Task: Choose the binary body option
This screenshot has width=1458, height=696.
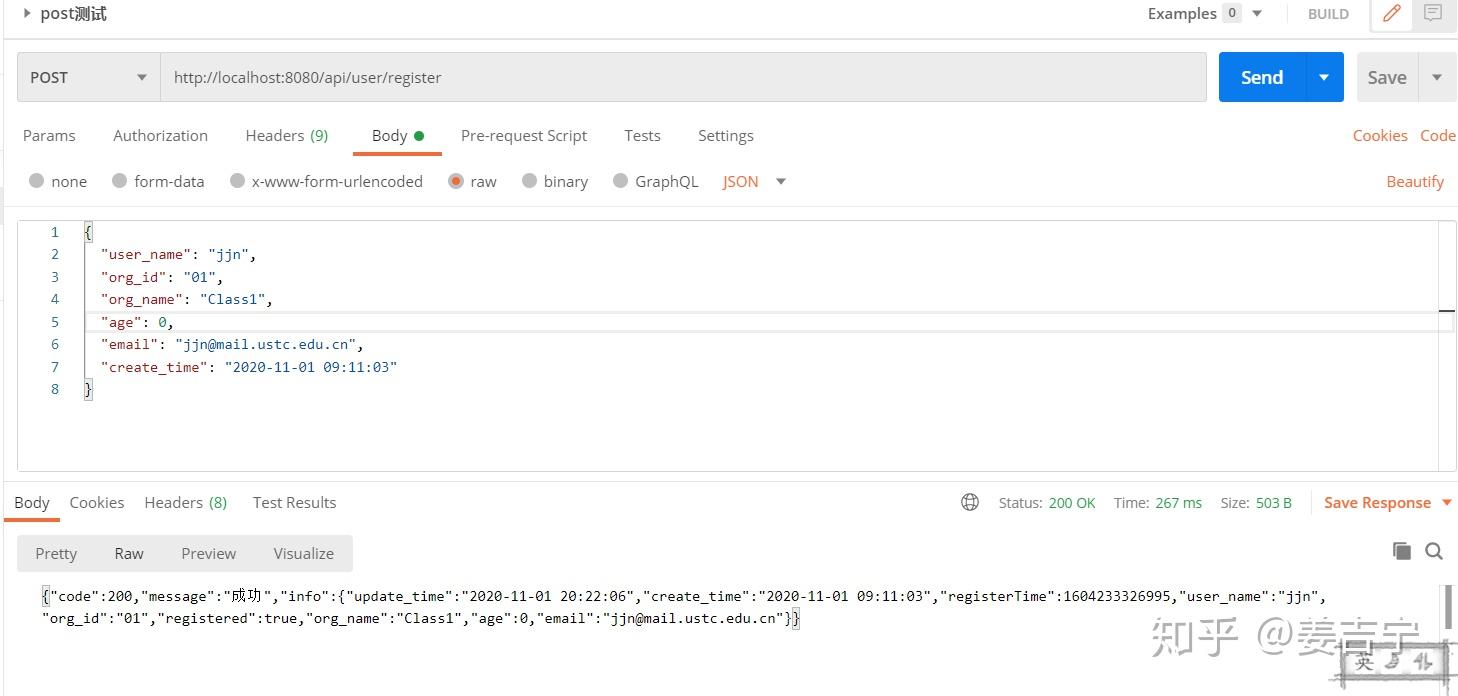Action: click(530, 181)
